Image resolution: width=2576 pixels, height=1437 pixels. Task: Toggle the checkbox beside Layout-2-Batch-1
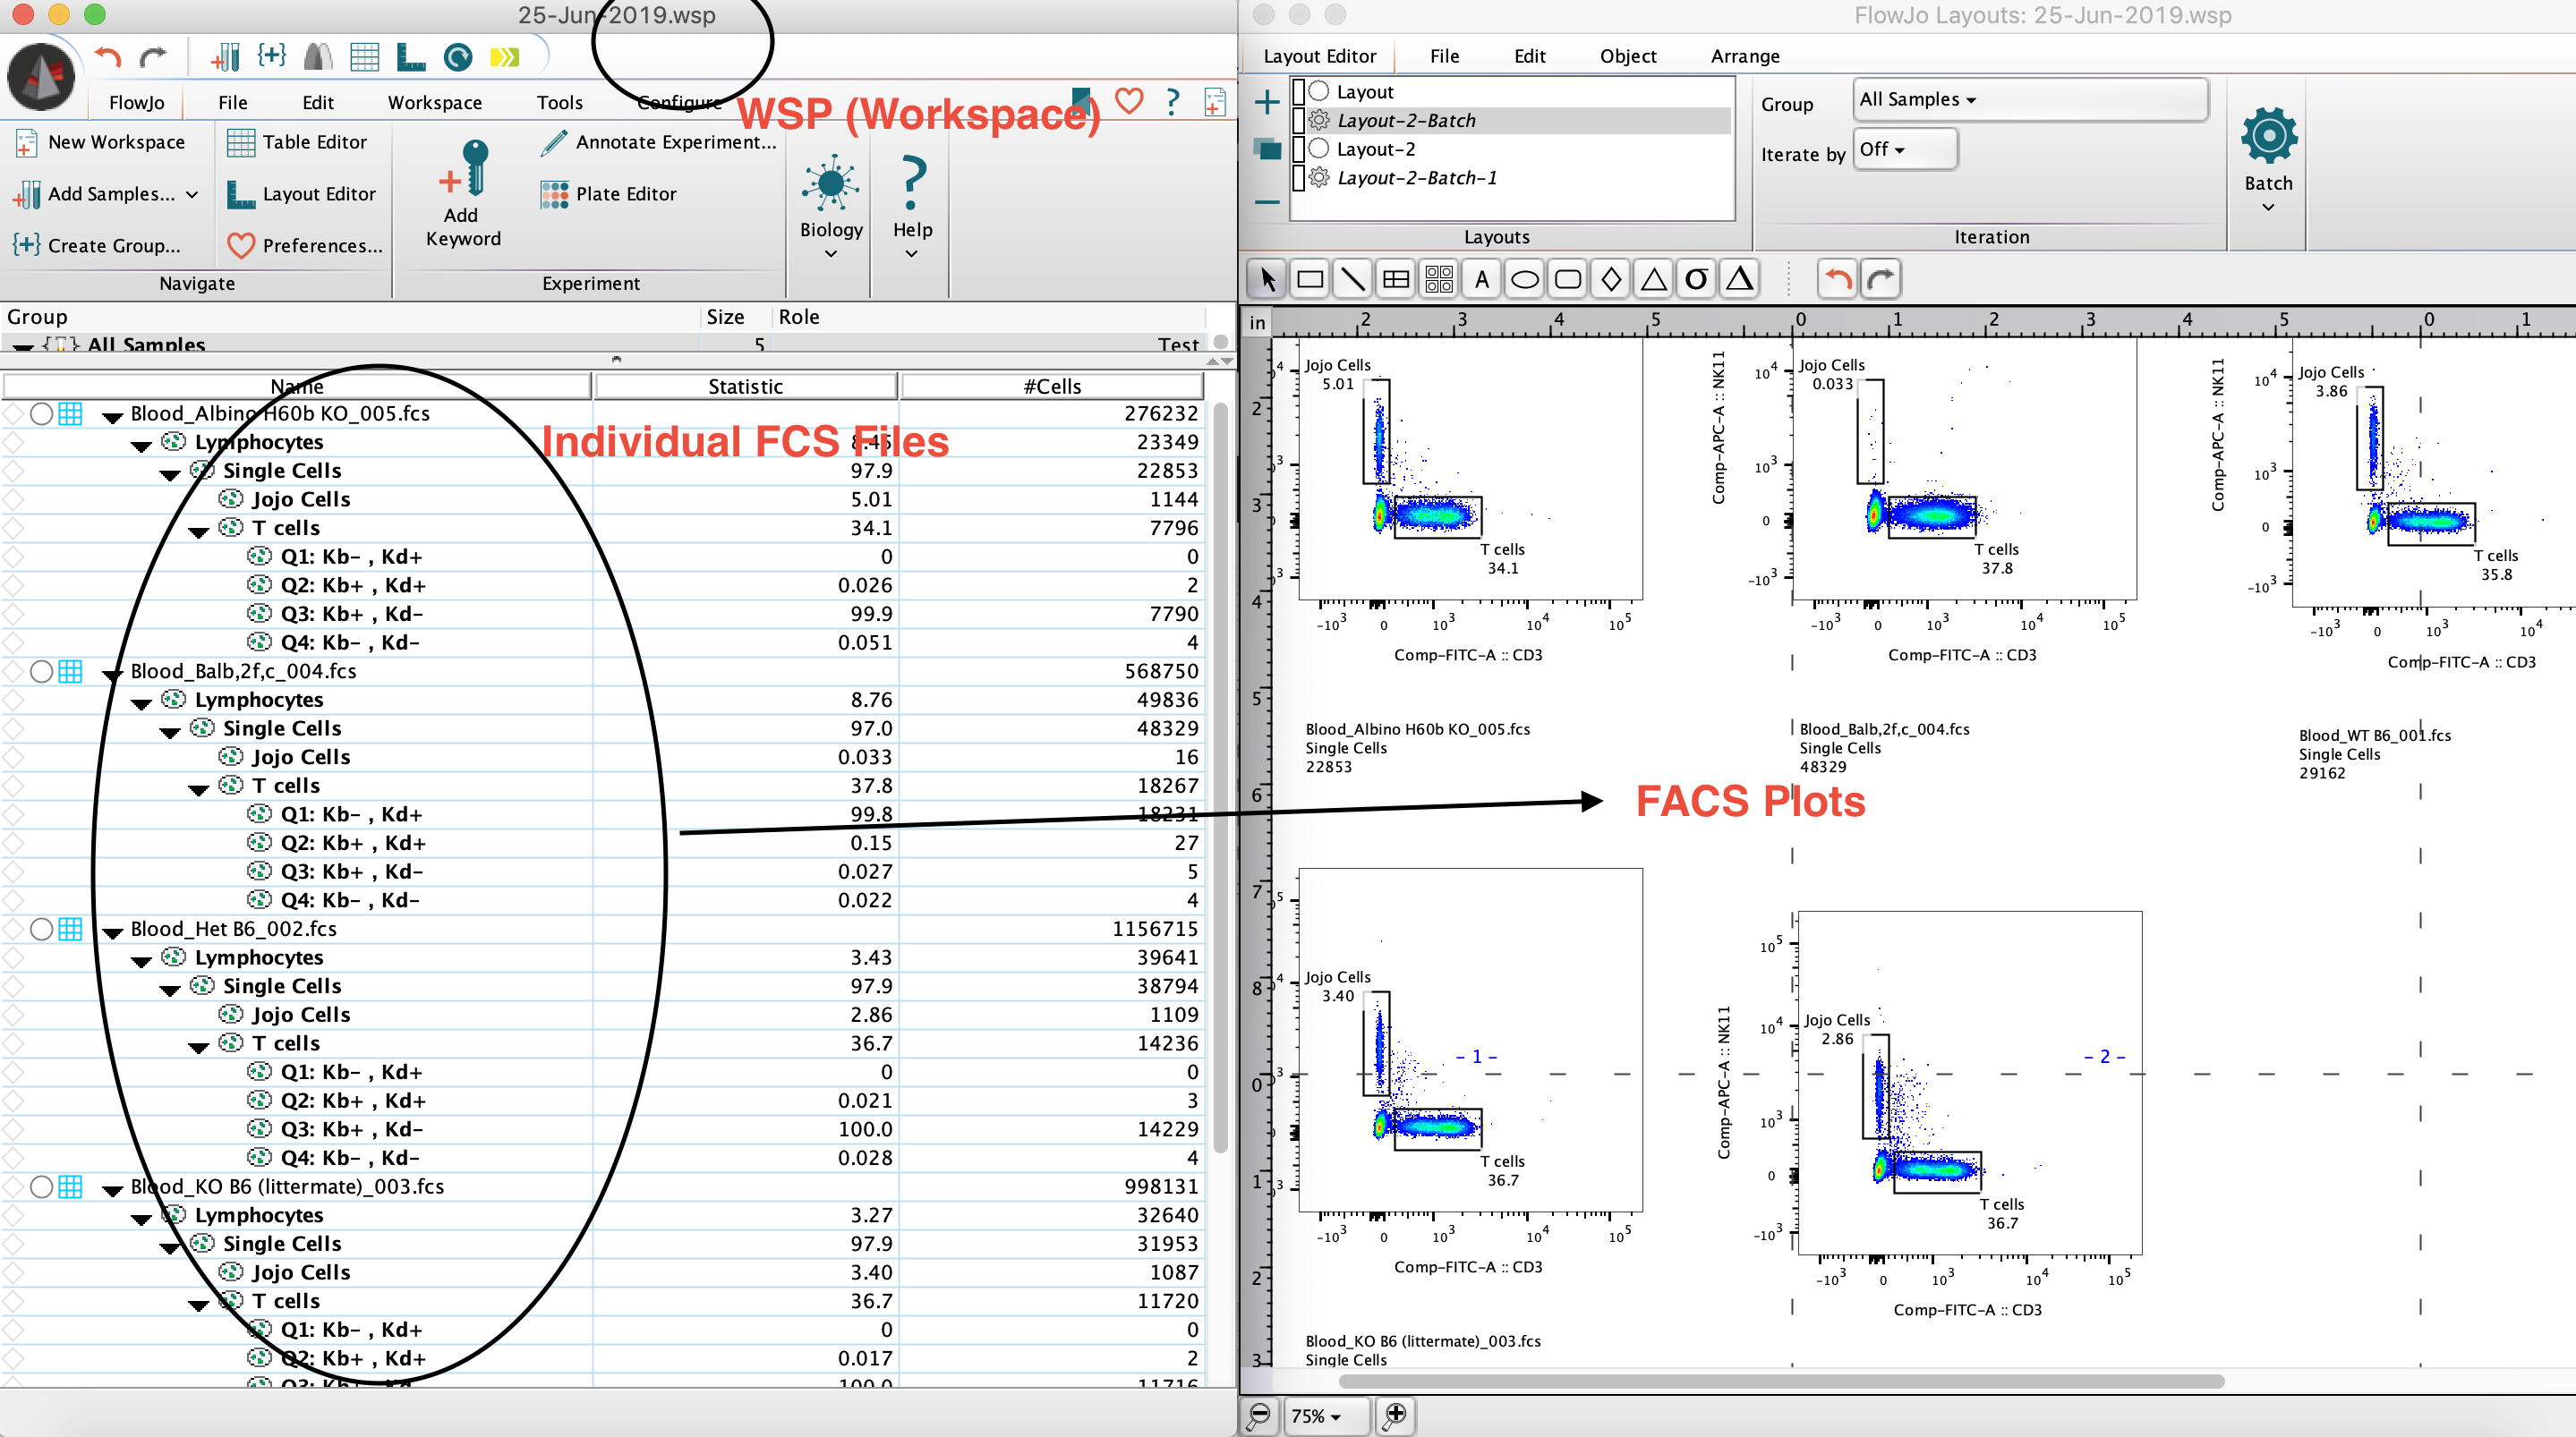1299,178
